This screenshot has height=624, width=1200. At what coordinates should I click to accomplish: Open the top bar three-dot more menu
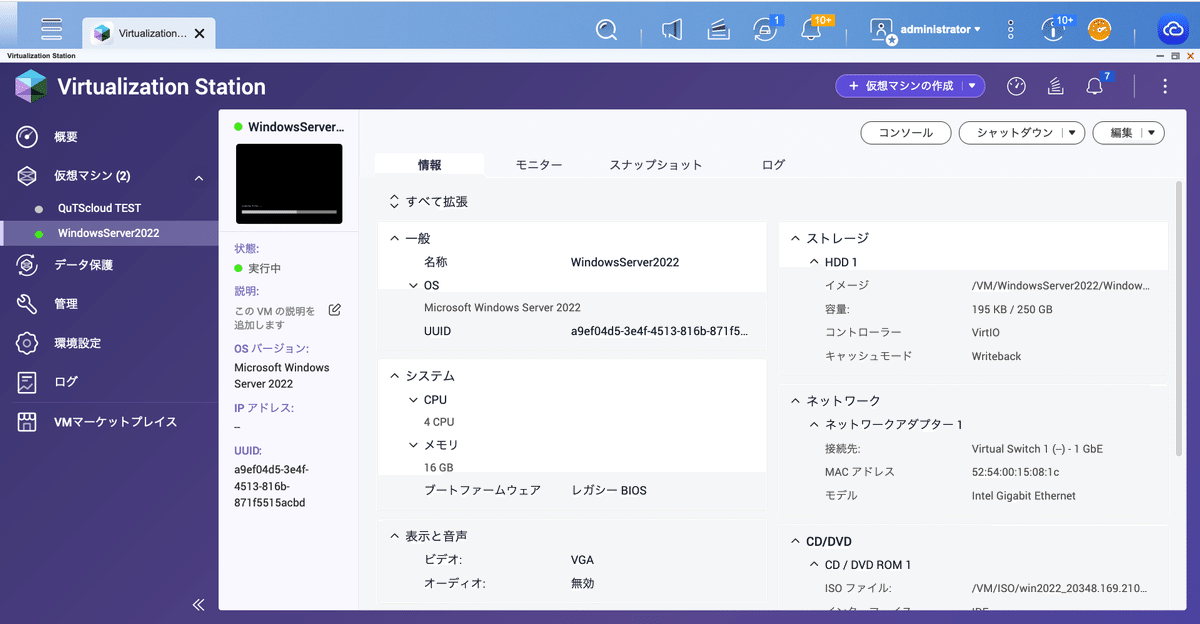click(x=1010, y=30)
